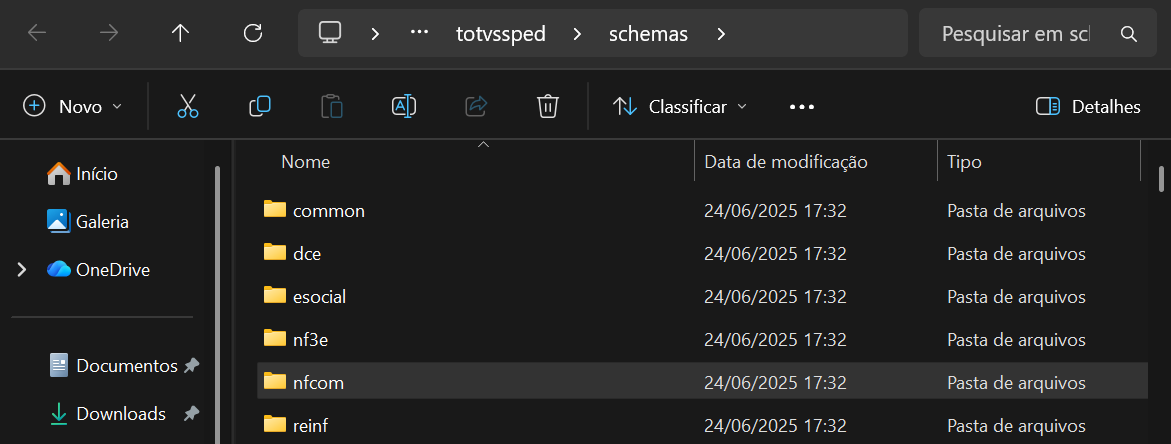Screen dimensions: 1171x444
Task: Click the Rename icon in toolbar
Action: 404,106
